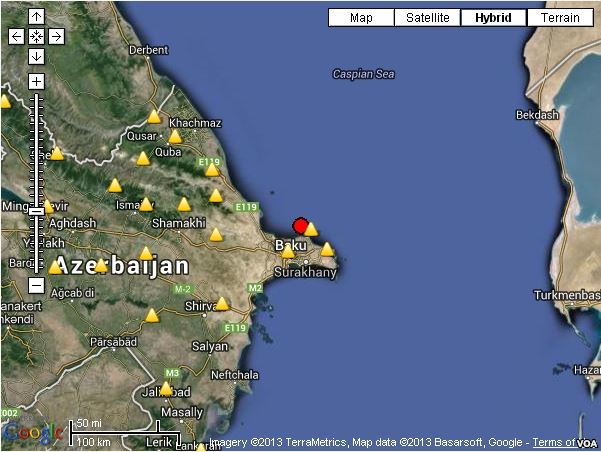The width and height of the screenshot is (601, 452).
Task: Click the yellow marker above Khachmaz
Action: tap(154, 117)
